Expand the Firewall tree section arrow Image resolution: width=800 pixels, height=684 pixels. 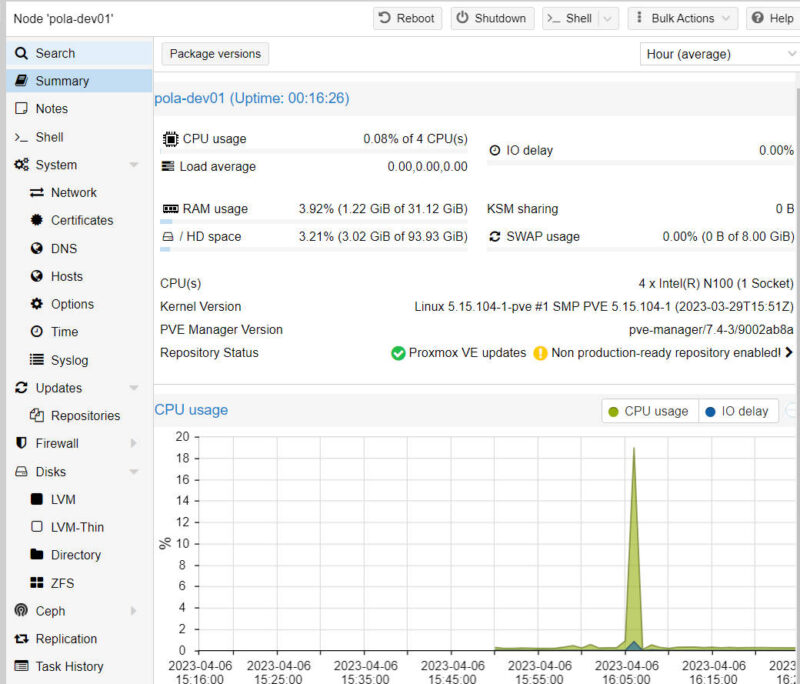pos(134,443)
